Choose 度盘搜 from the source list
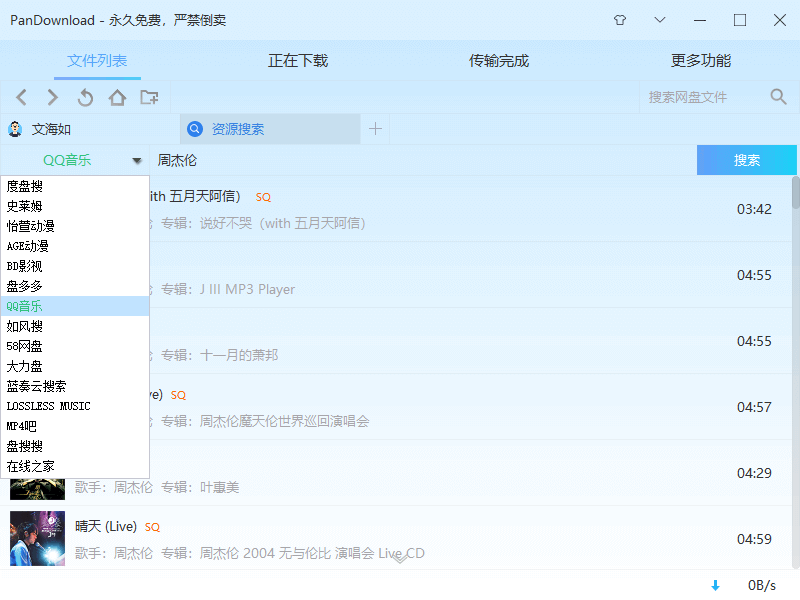 point(75,186)
